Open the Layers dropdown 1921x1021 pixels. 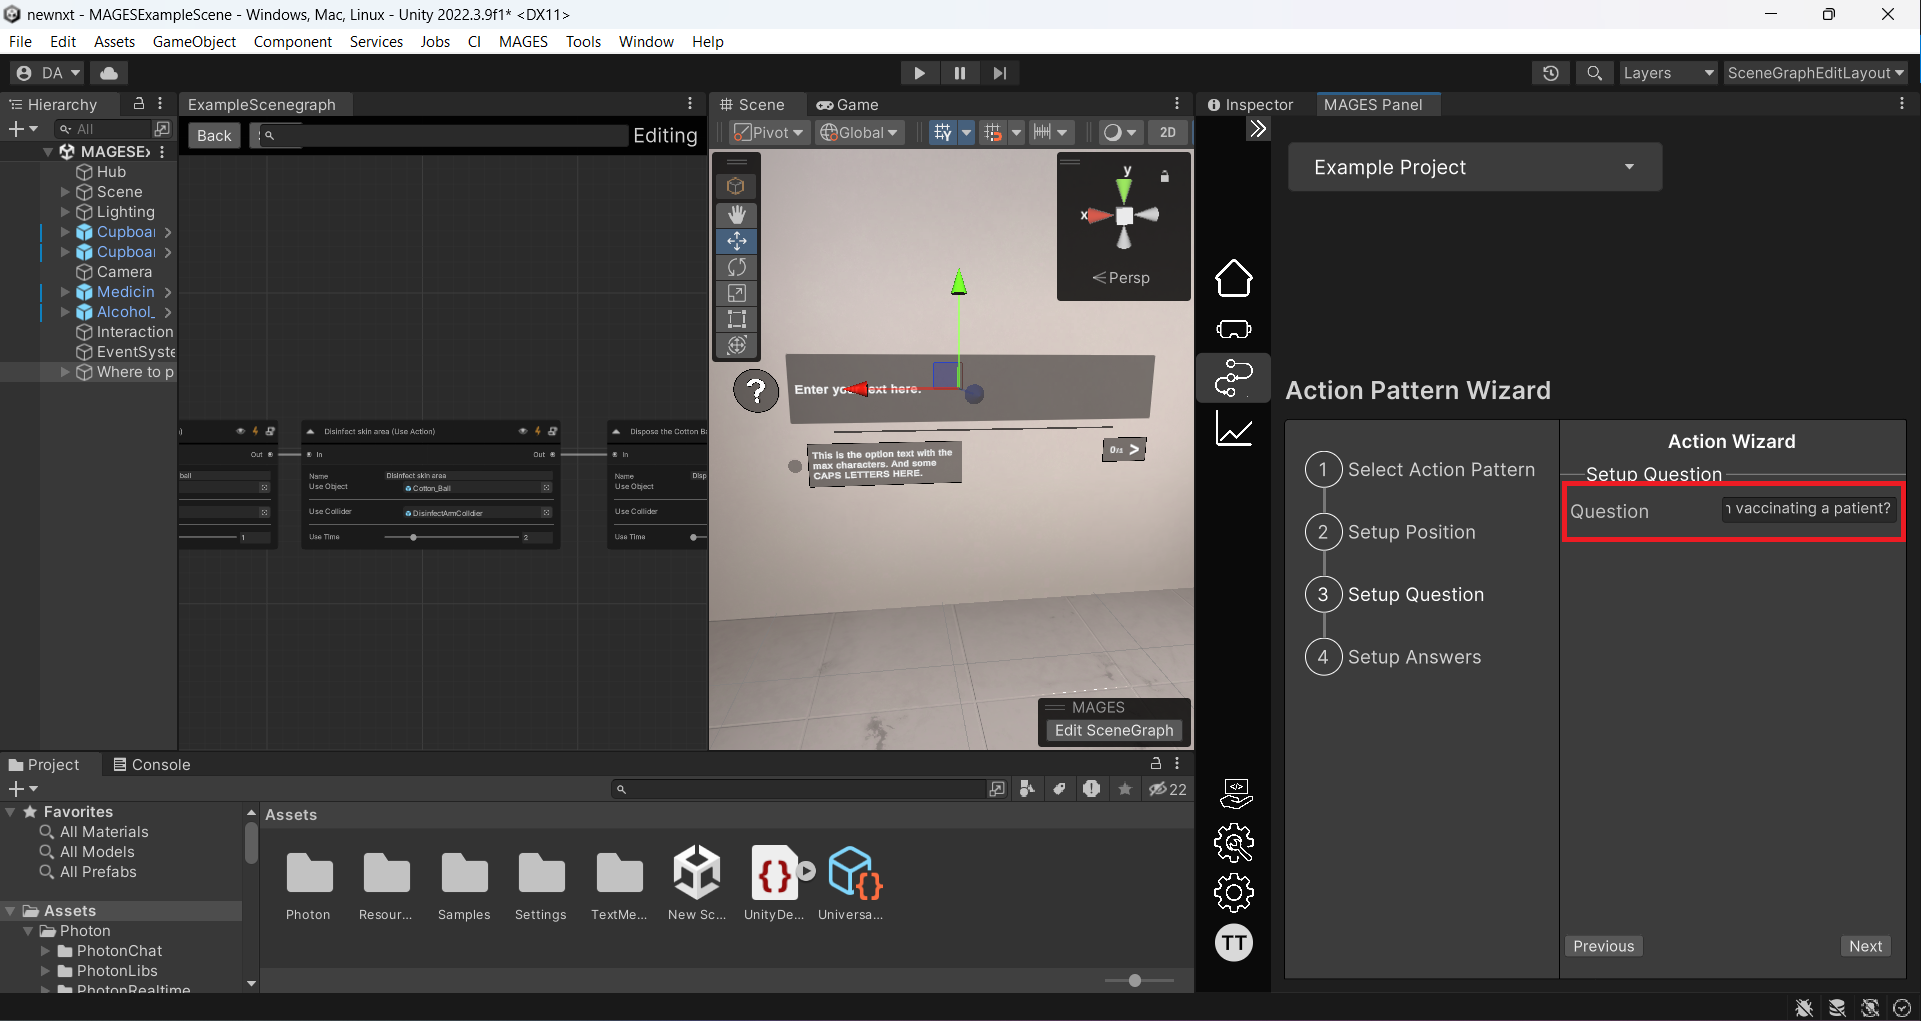tap(1667, 73)
